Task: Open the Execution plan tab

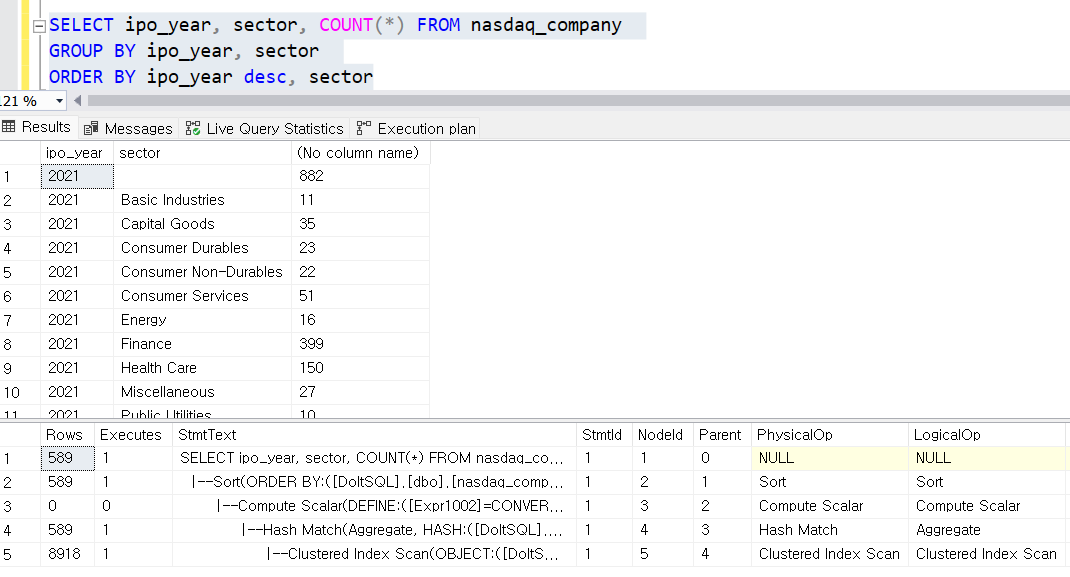Action: [x=416, y=128]
